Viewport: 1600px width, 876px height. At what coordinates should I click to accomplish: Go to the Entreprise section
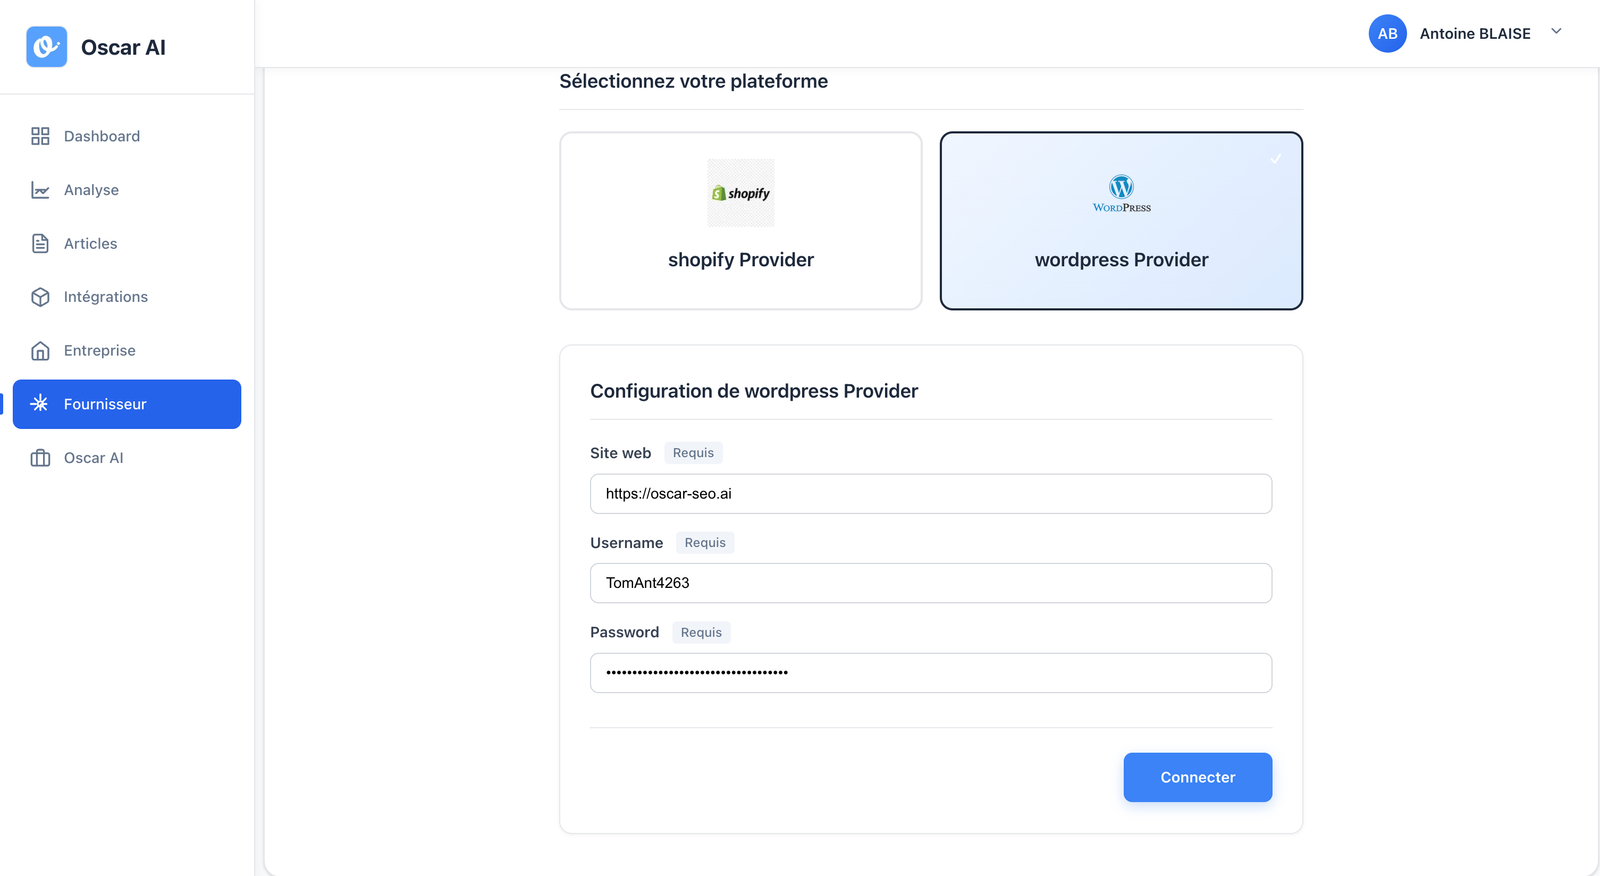click(x=100, y=351)
